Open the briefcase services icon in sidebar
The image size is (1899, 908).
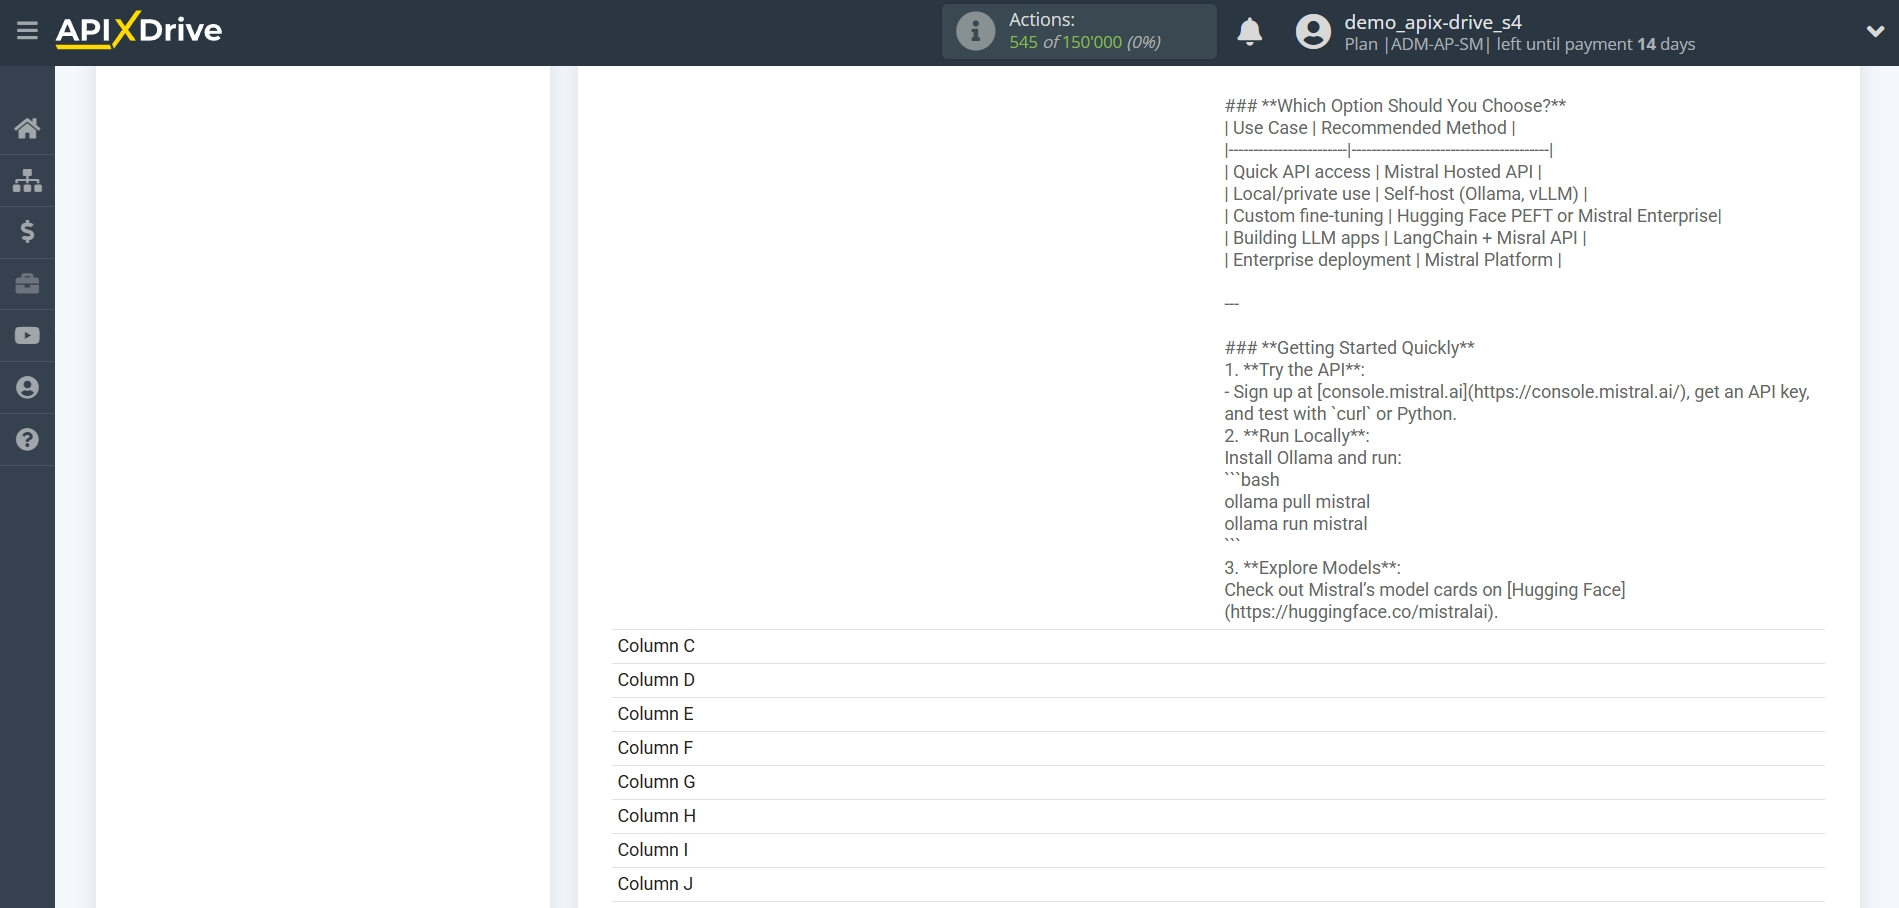tap(26, 284)
